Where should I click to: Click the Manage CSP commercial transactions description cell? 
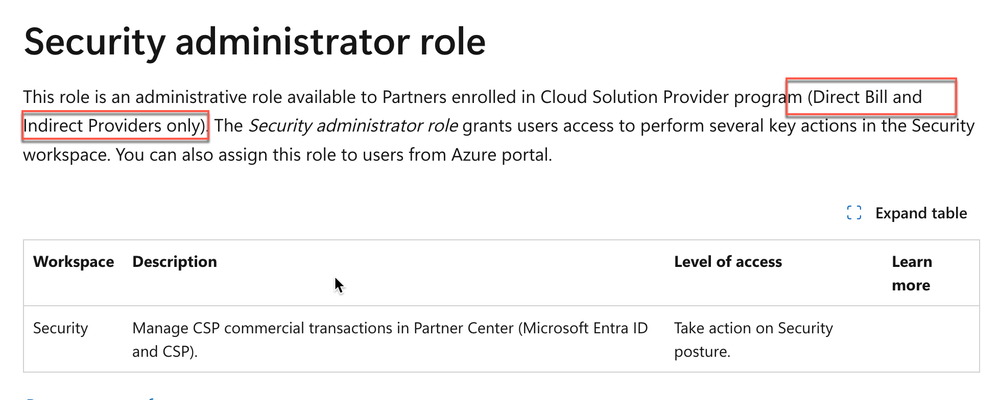[390, 339]
